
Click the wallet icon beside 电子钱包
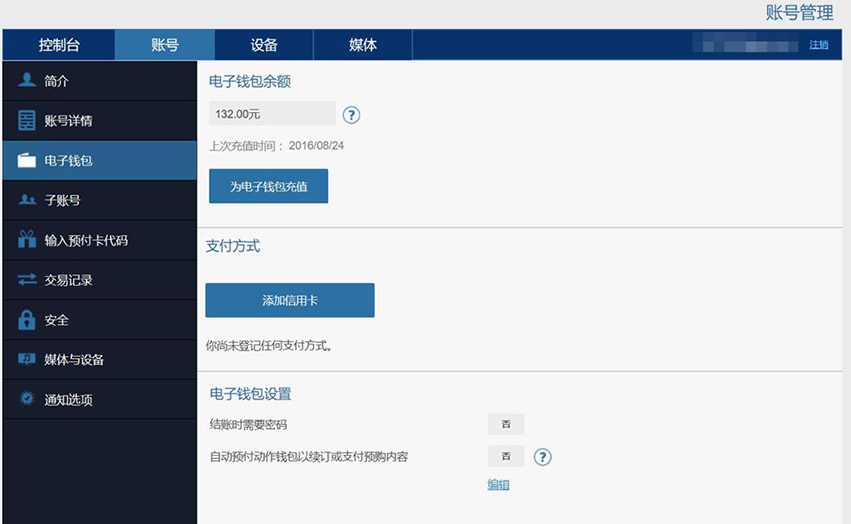[x=27, y=161]
